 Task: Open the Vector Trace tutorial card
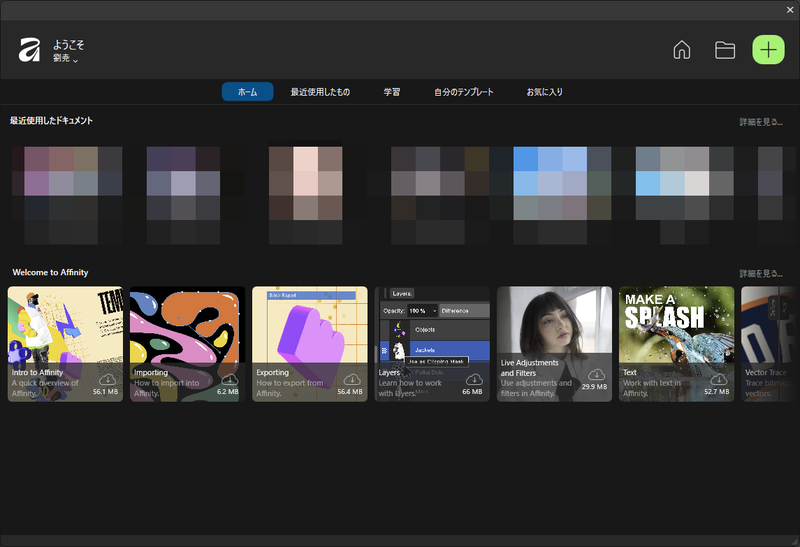(768, 343)
